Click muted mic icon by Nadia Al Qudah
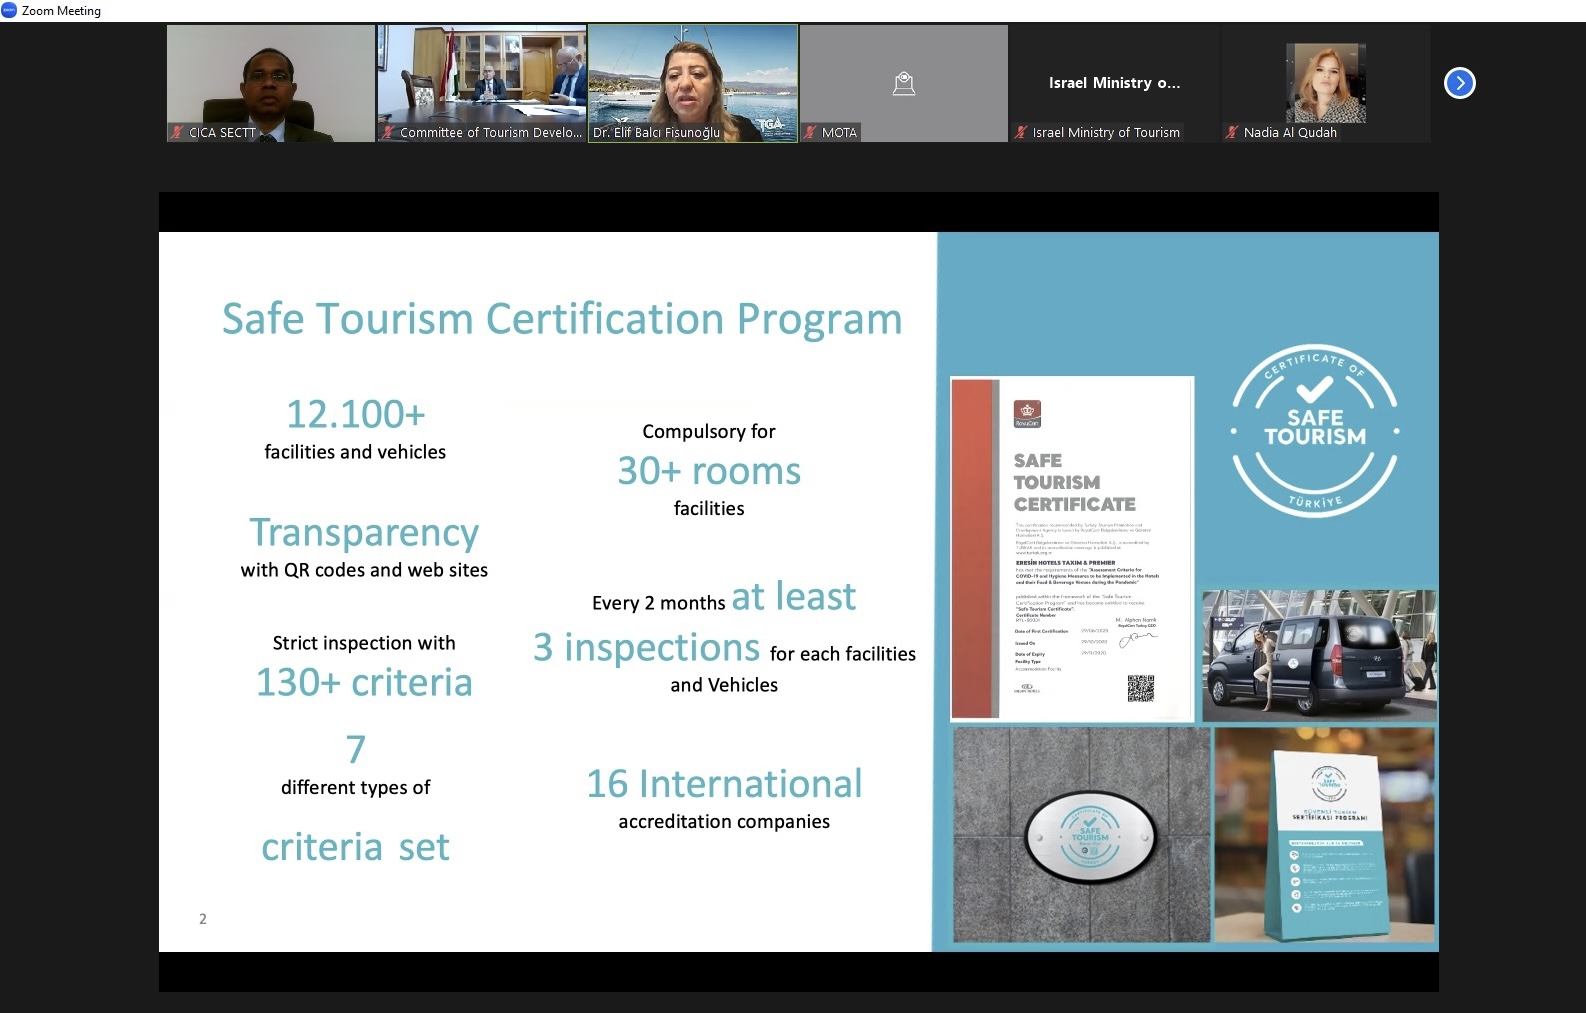Screen dimensions: 1586x1013 1232,132
